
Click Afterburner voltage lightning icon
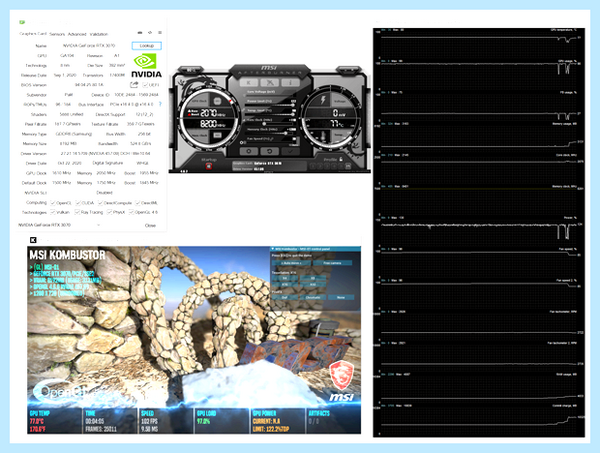pos(323,100)
